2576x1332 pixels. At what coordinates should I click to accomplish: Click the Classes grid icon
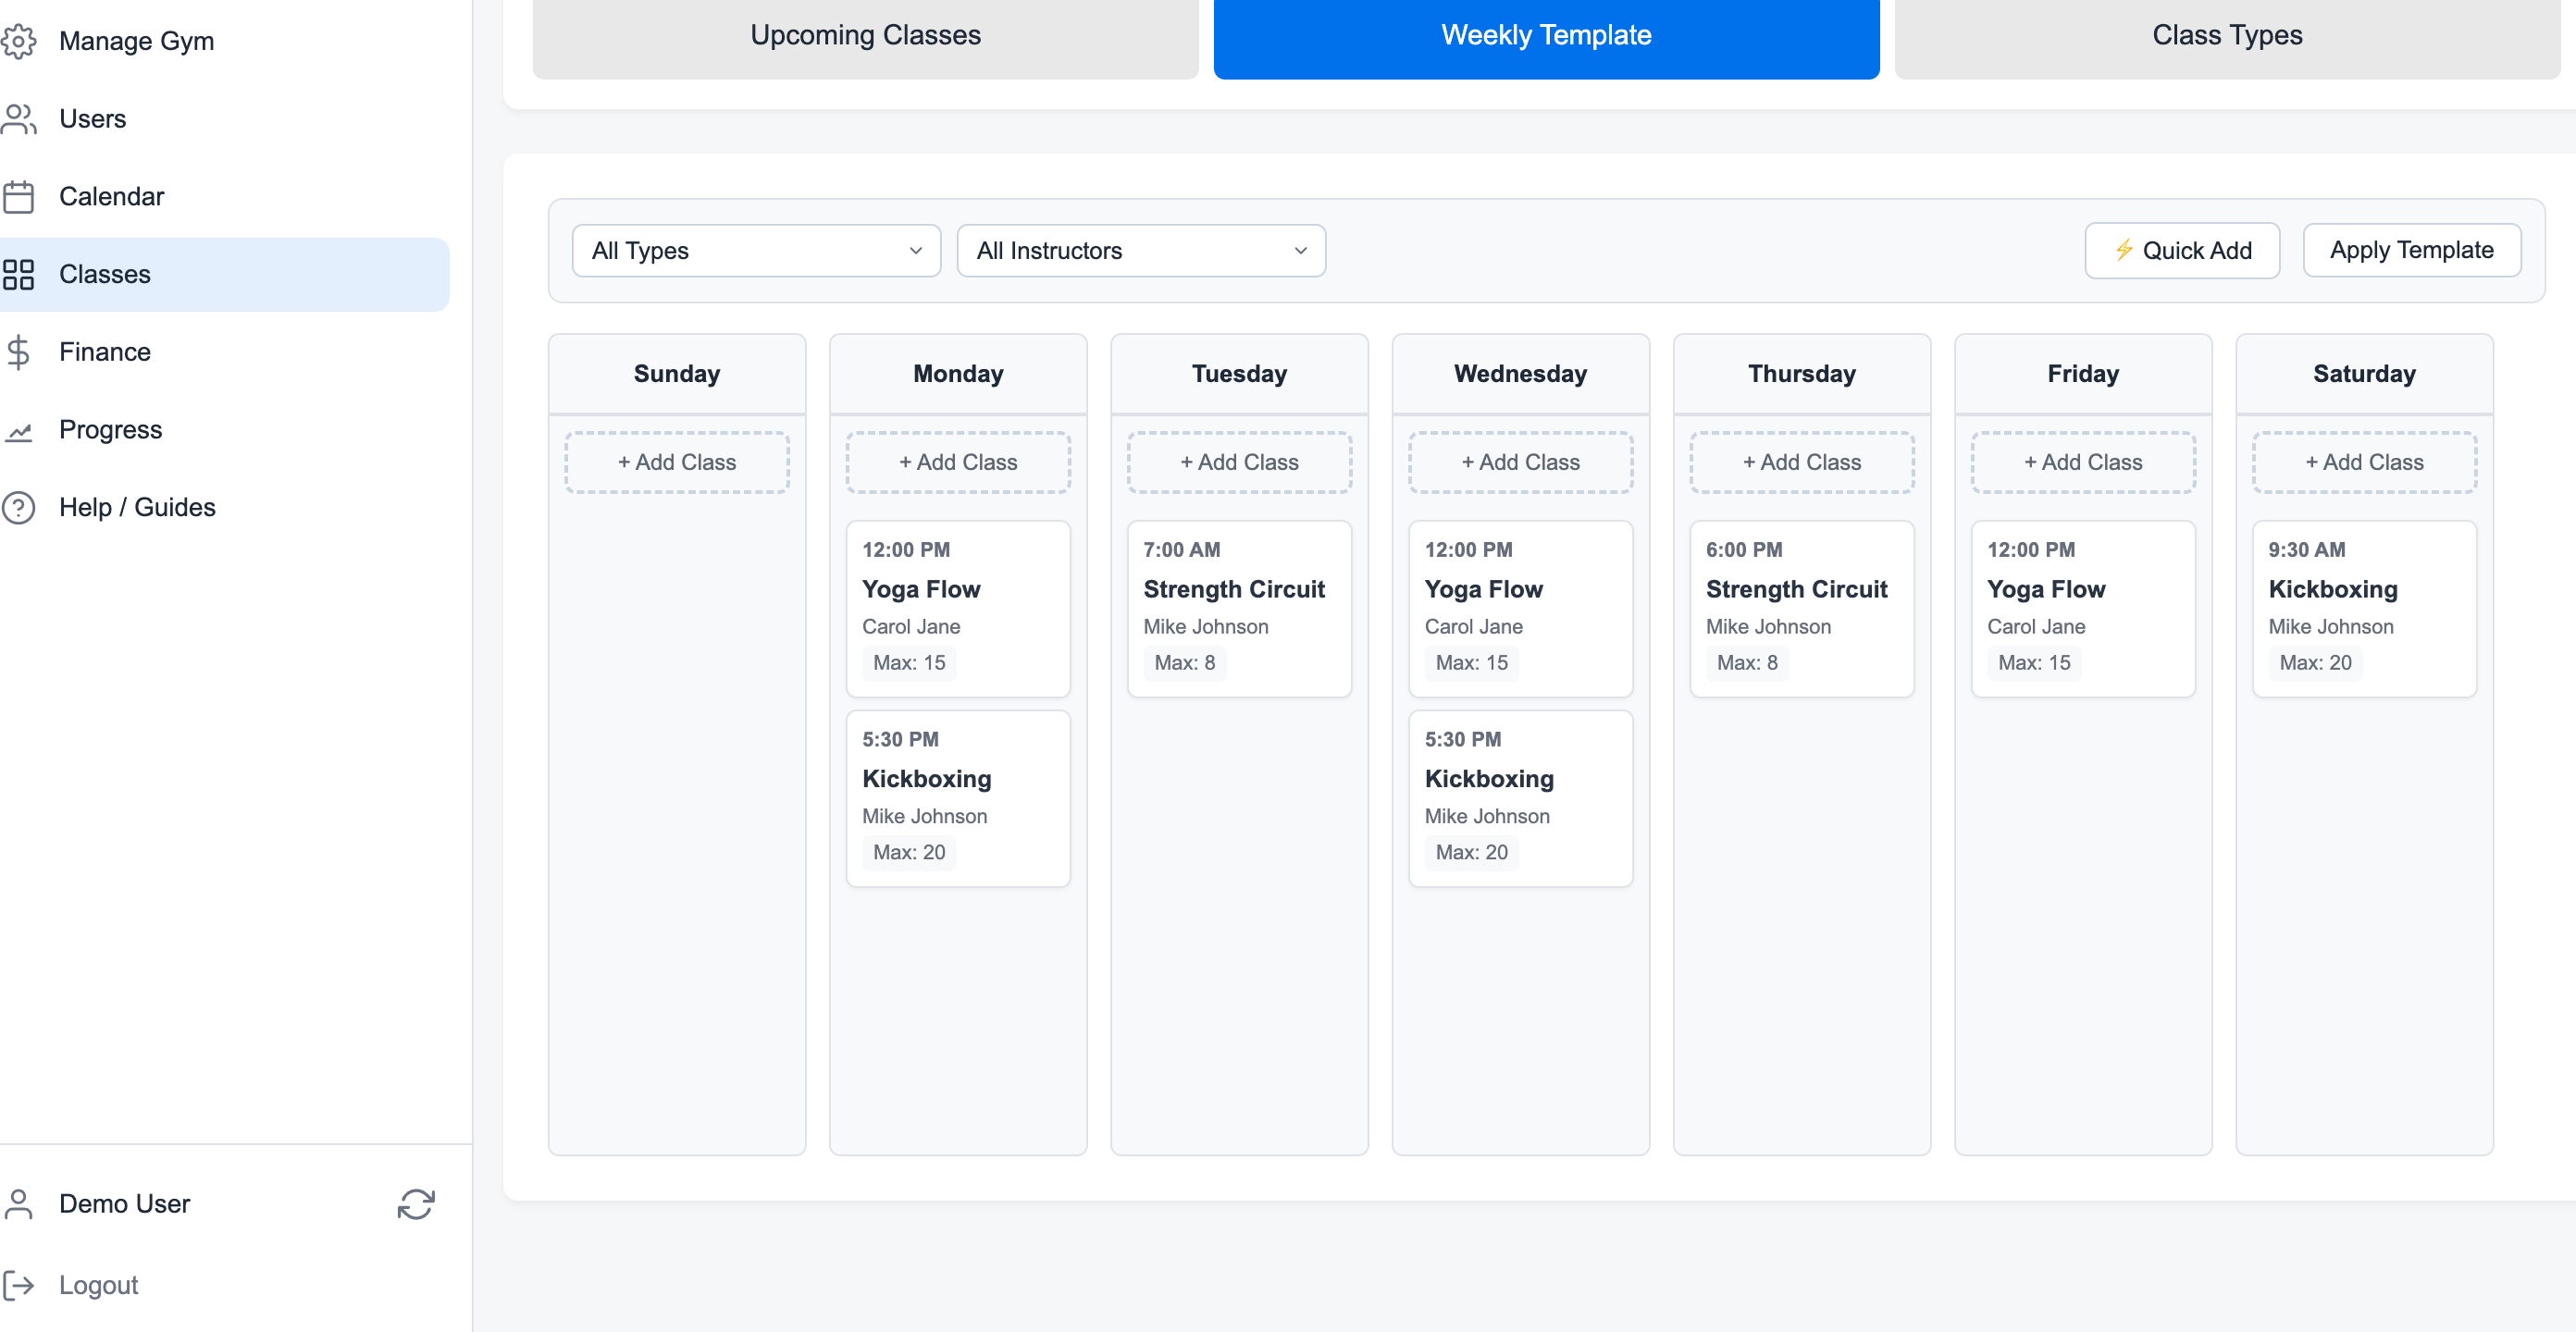point(18,274)
